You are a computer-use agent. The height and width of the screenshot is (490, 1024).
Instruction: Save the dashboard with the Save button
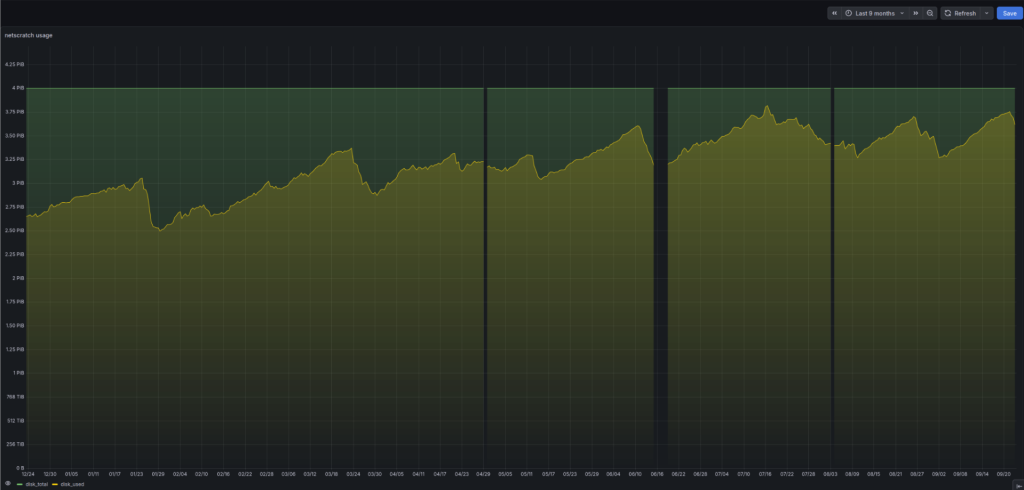[1010, 13]
